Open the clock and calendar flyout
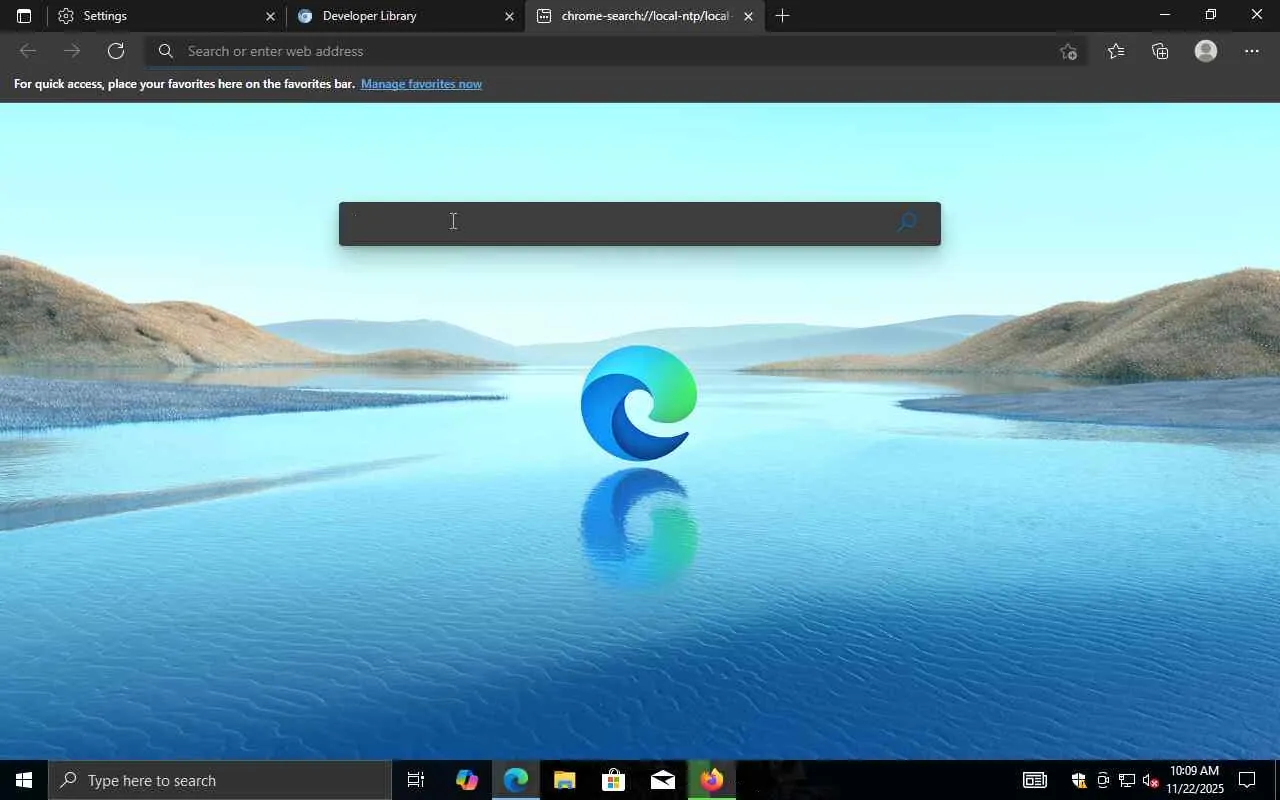The width and height of the screenshot is (1280, 800). click(1194, 780)
